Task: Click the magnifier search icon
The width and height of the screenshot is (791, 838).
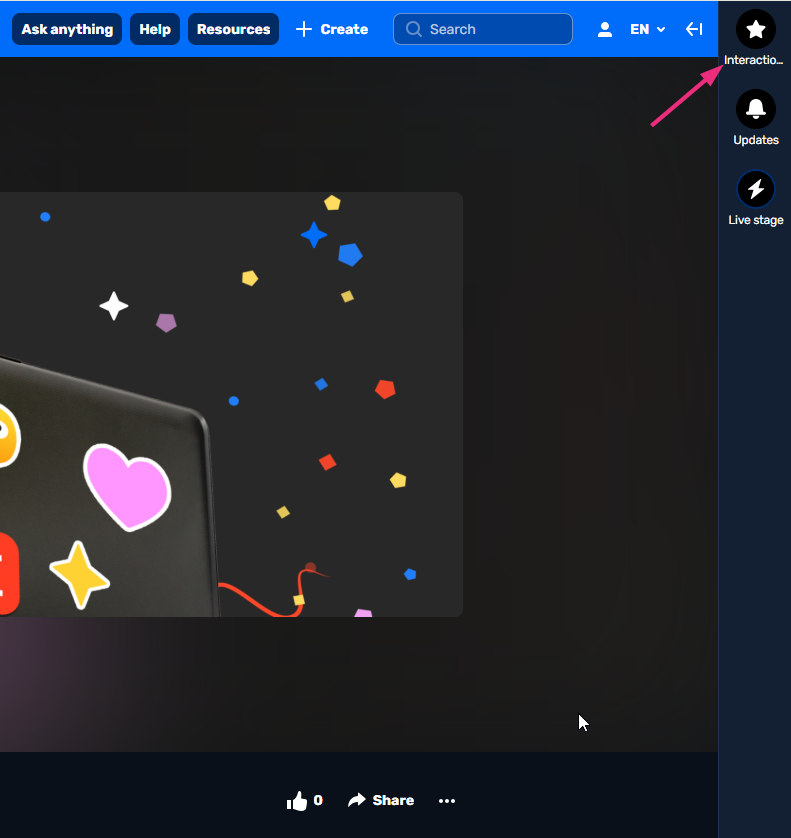Action: point(413,29)
